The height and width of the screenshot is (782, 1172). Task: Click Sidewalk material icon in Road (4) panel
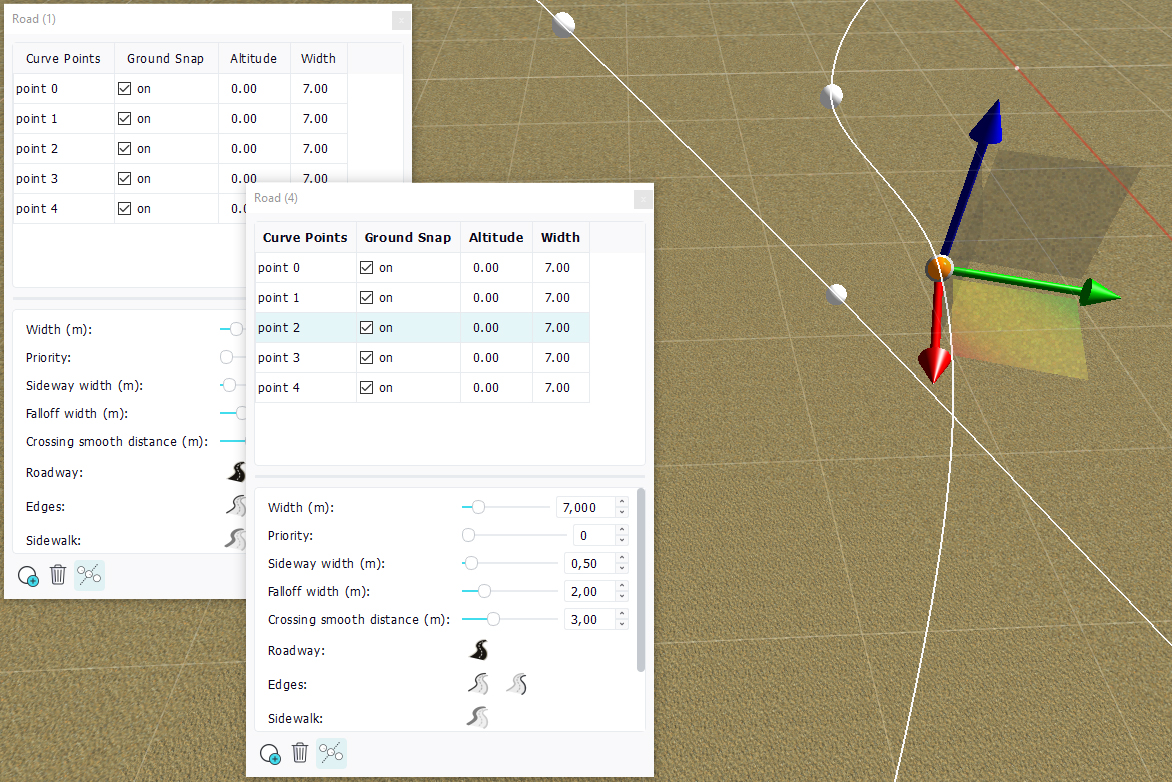click(479, 718)
